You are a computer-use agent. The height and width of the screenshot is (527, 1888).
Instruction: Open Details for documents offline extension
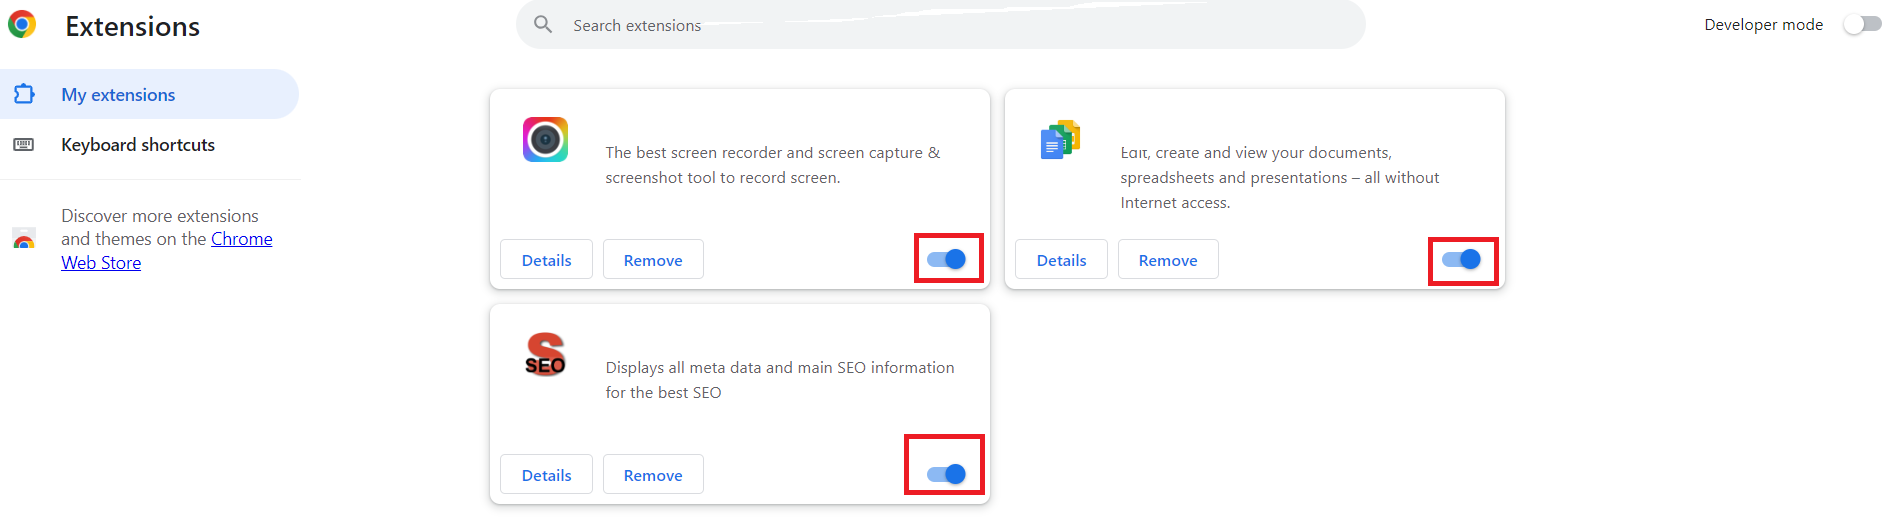pos(1061,259)
